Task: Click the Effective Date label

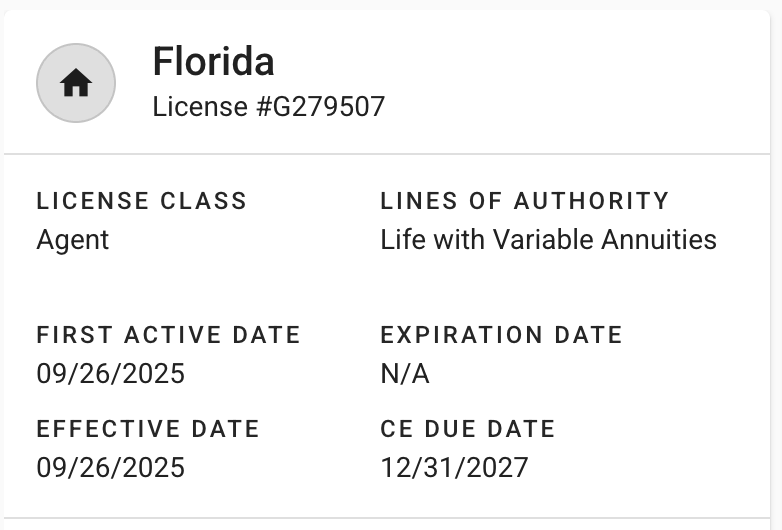Action: (x=148, y=428)
